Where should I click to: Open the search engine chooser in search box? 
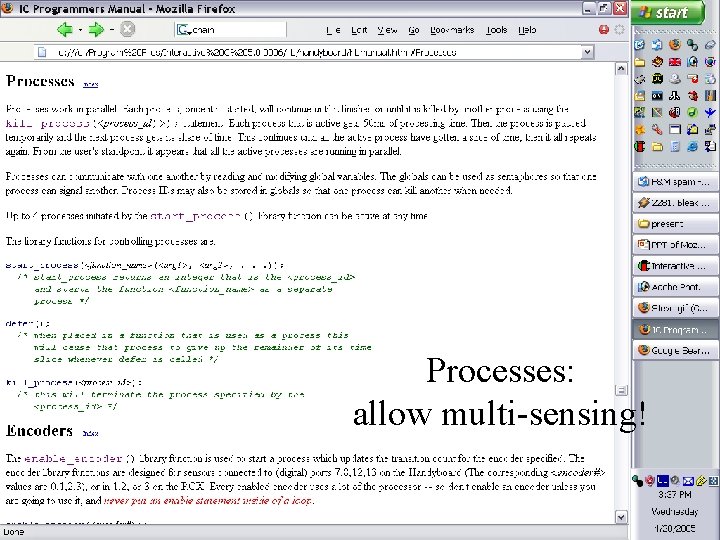[x=184, y=30]
